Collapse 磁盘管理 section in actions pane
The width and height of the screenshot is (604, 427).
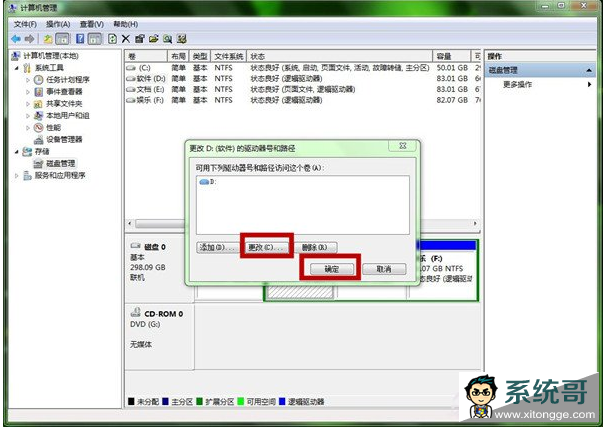(589, 70)
